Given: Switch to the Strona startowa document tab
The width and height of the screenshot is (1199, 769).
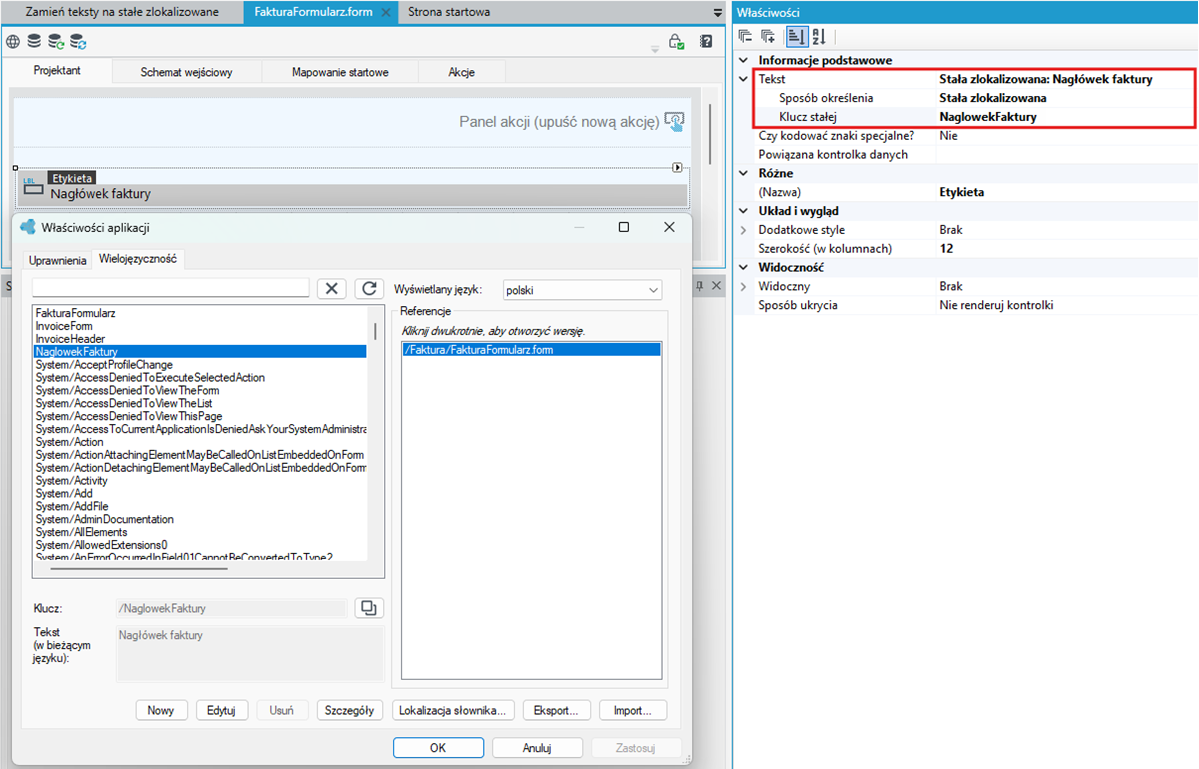Looking at the screenshot, I should click(x=449, y=12).
